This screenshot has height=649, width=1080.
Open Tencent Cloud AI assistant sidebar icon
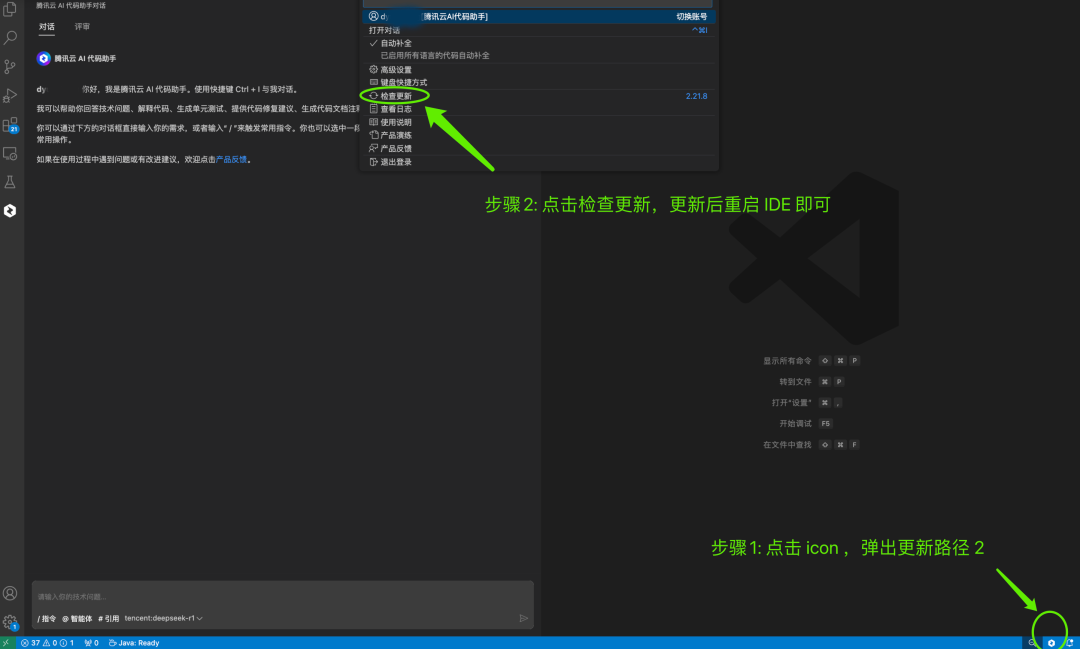pyautogui.click(x=10, y=211)
